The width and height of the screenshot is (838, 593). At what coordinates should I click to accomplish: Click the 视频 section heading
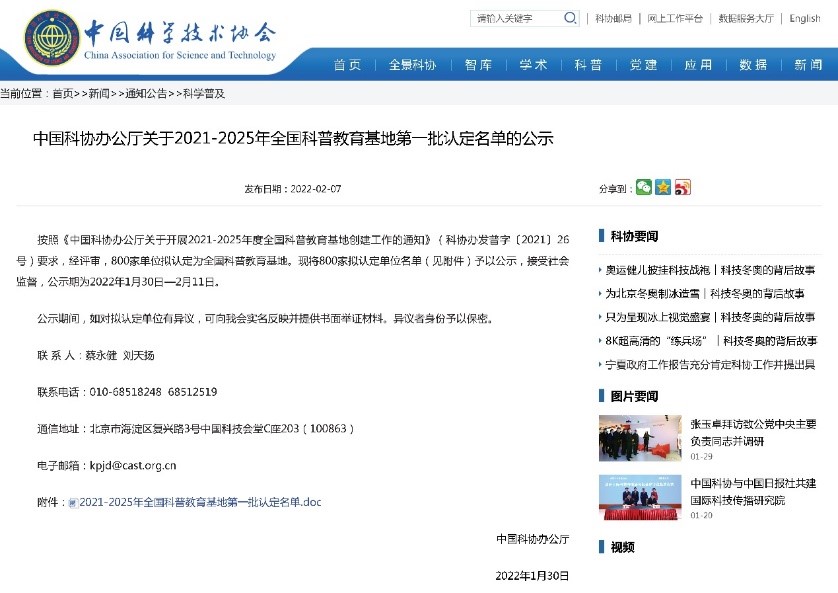pos(623,547)
